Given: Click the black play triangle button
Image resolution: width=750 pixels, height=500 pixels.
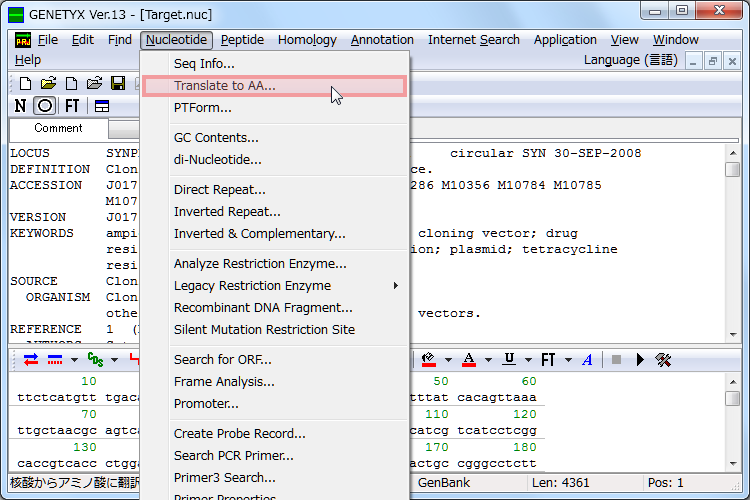Looking at the screenshot, I should pyautogui.click(x=640, y=359).
